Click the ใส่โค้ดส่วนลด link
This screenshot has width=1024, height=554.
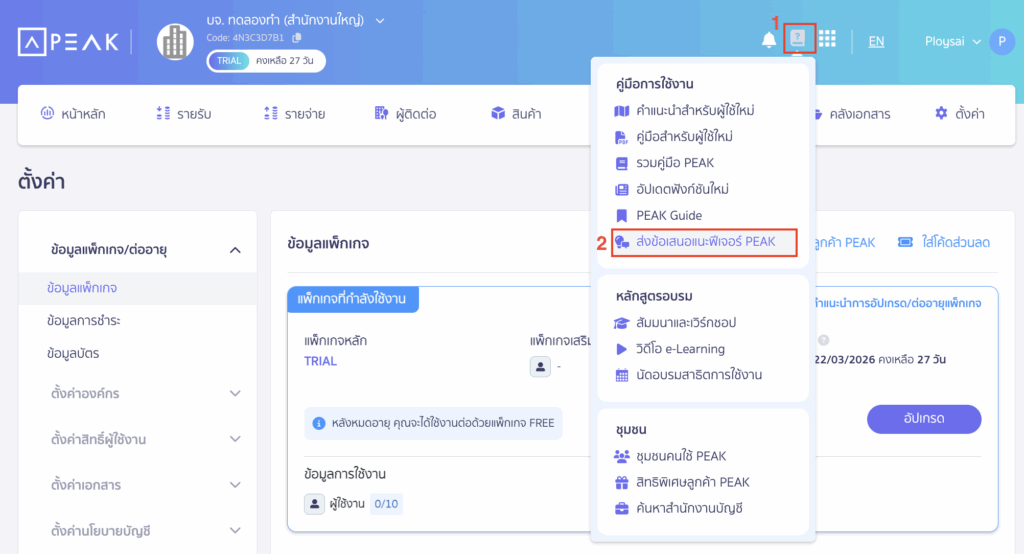coord(943,242)
